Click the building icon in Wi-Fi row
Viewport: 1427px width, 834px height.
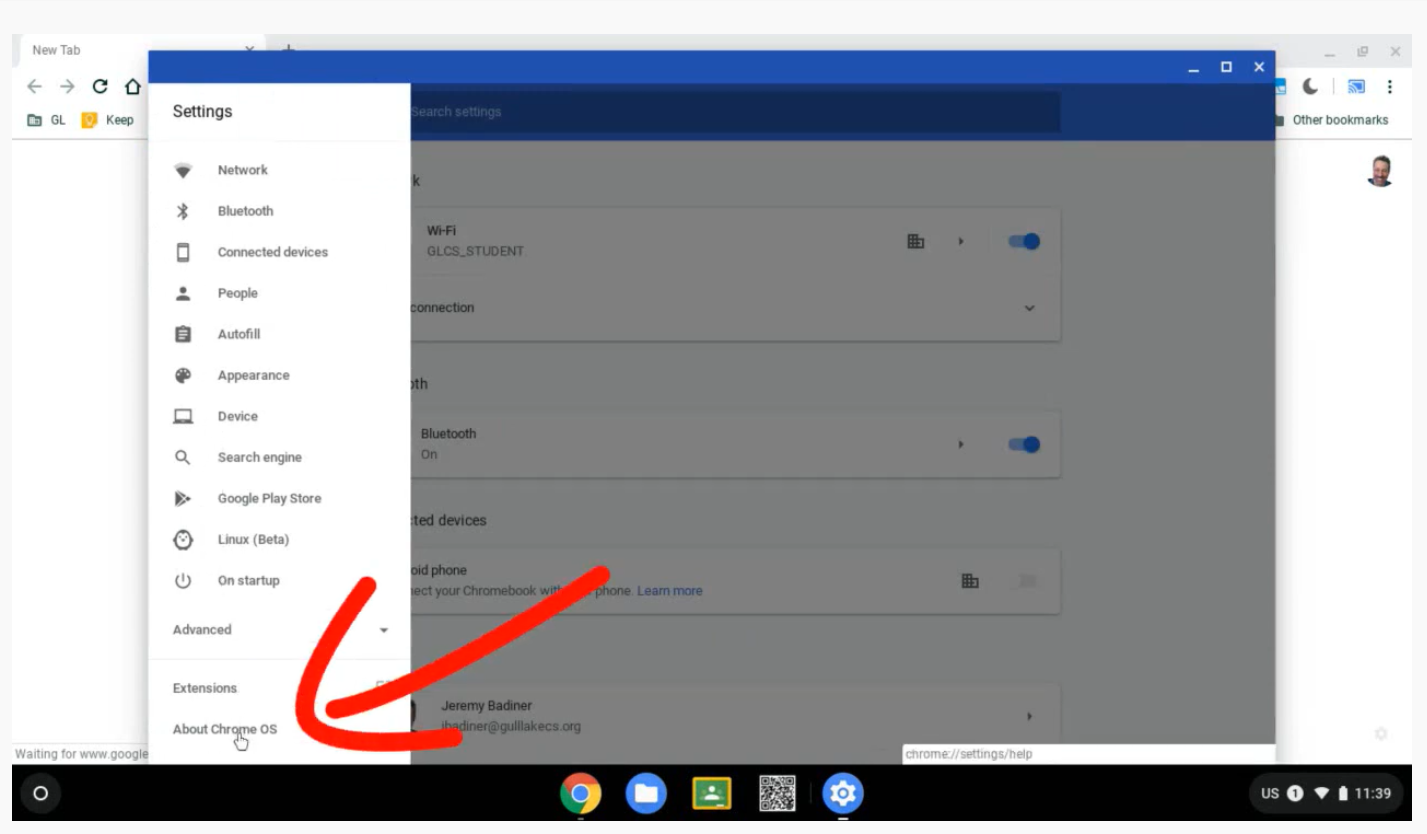(x=915, y=241)
